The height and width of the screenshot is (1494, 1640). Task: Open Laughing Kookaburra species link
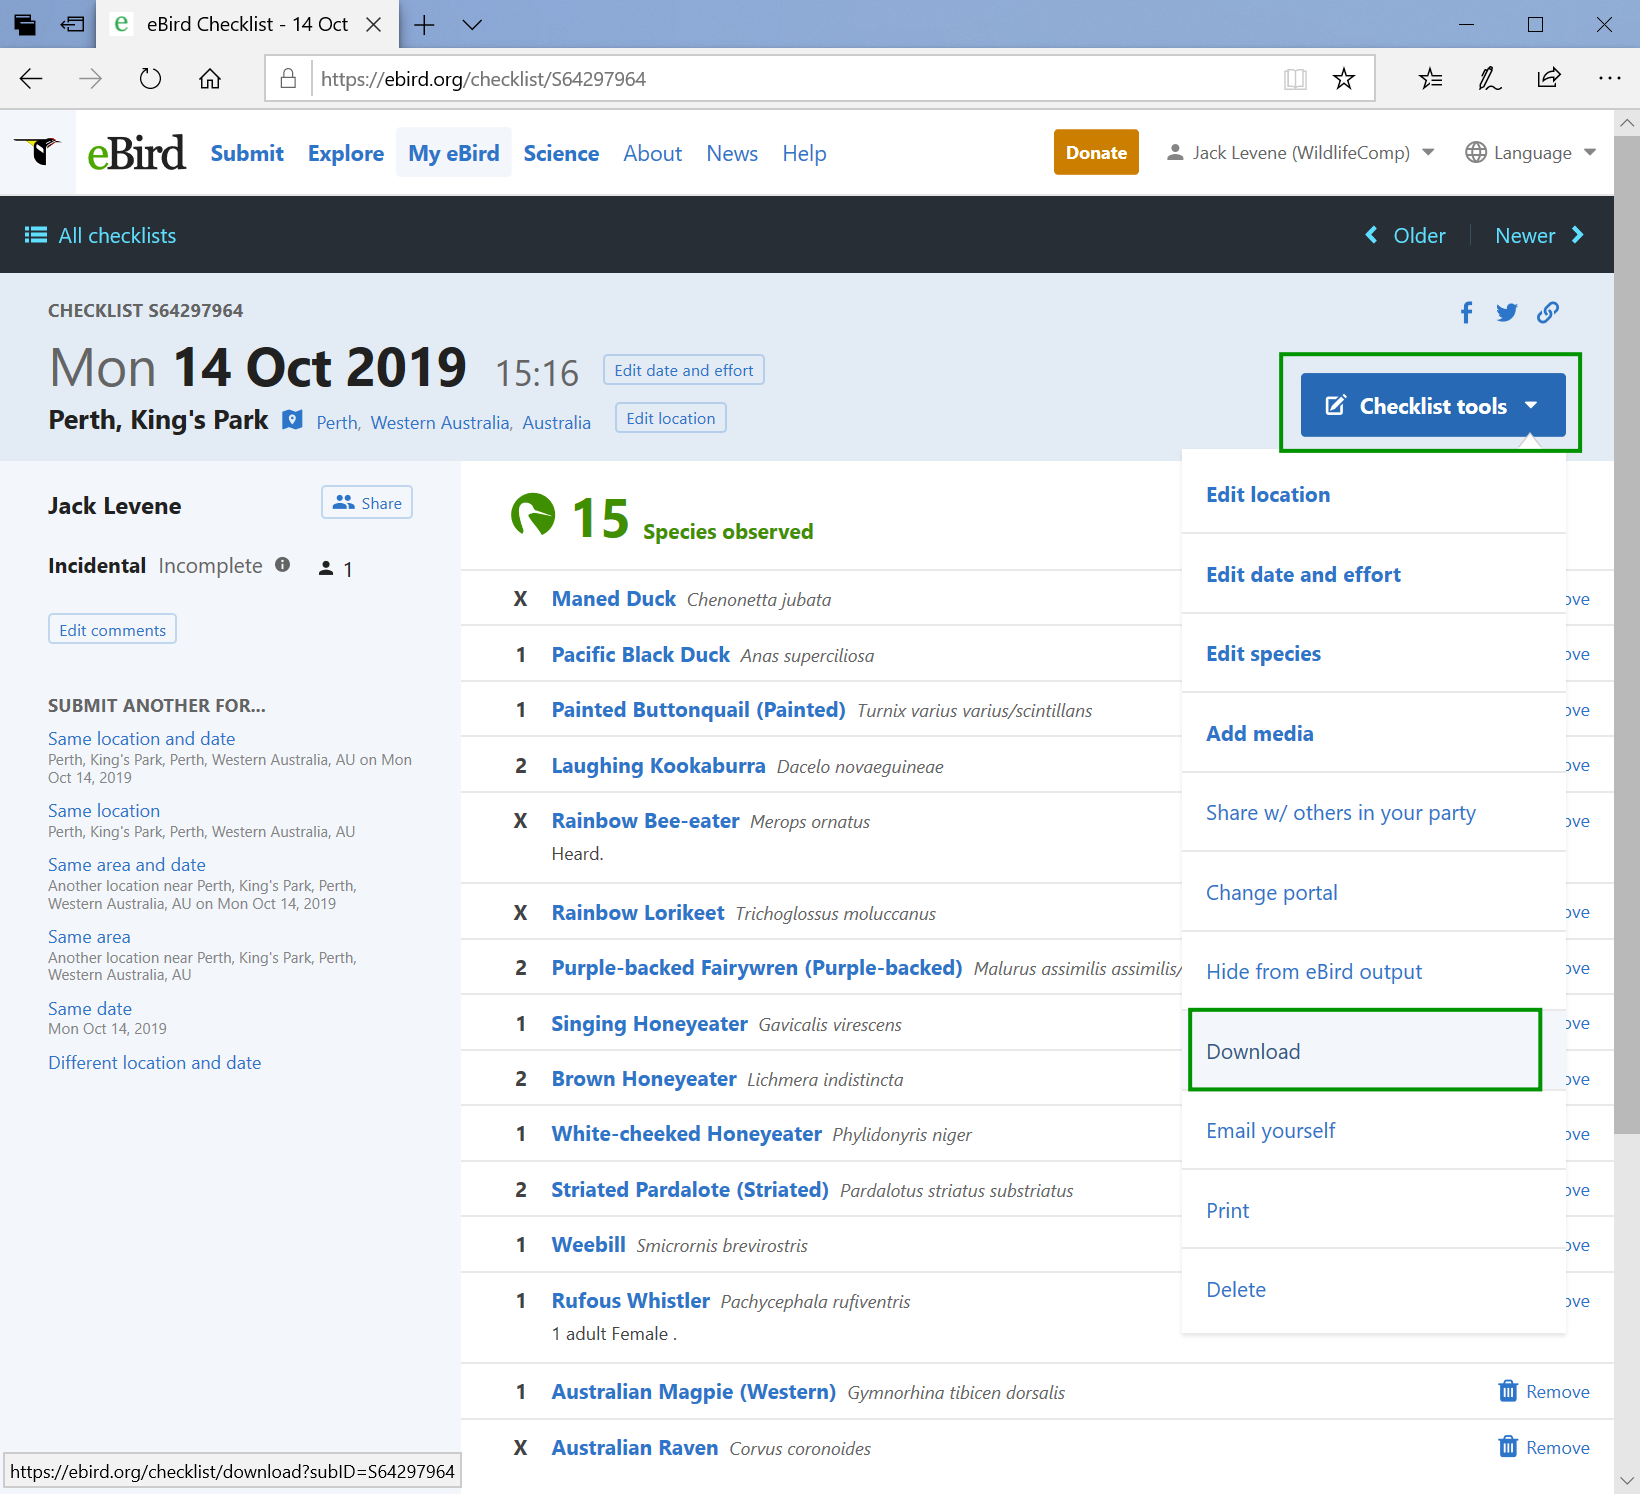[659, 766]
